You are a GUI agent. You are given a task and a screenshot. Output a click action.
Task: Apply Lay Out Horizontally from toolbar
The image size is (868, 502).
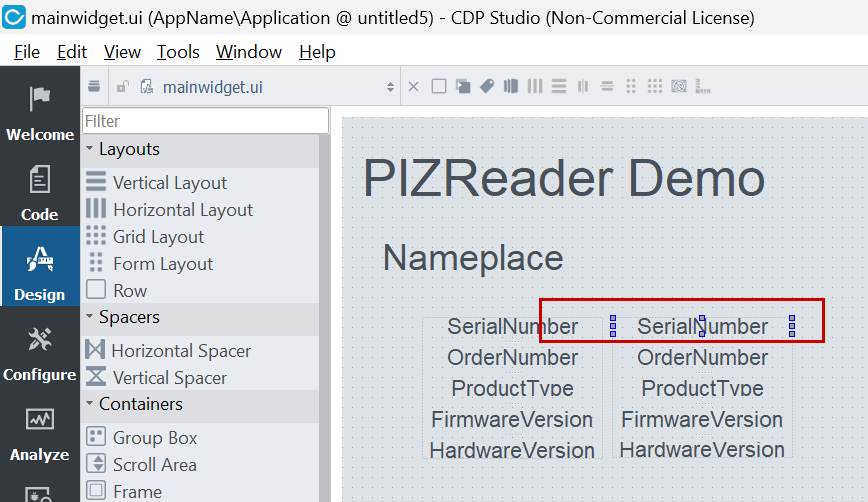pos(535,86)
